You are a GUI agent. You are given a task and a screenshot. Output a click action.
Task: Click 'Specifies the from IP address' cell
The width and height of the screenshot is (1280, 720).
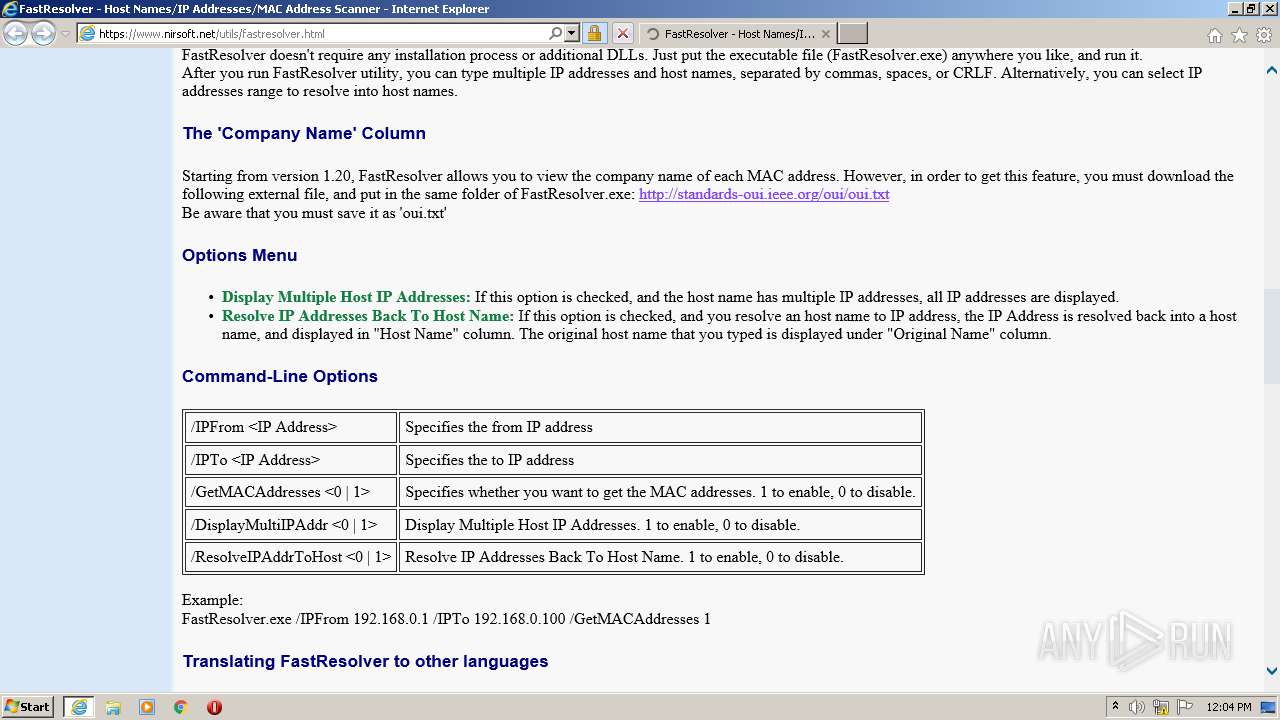tap(660, 427)
